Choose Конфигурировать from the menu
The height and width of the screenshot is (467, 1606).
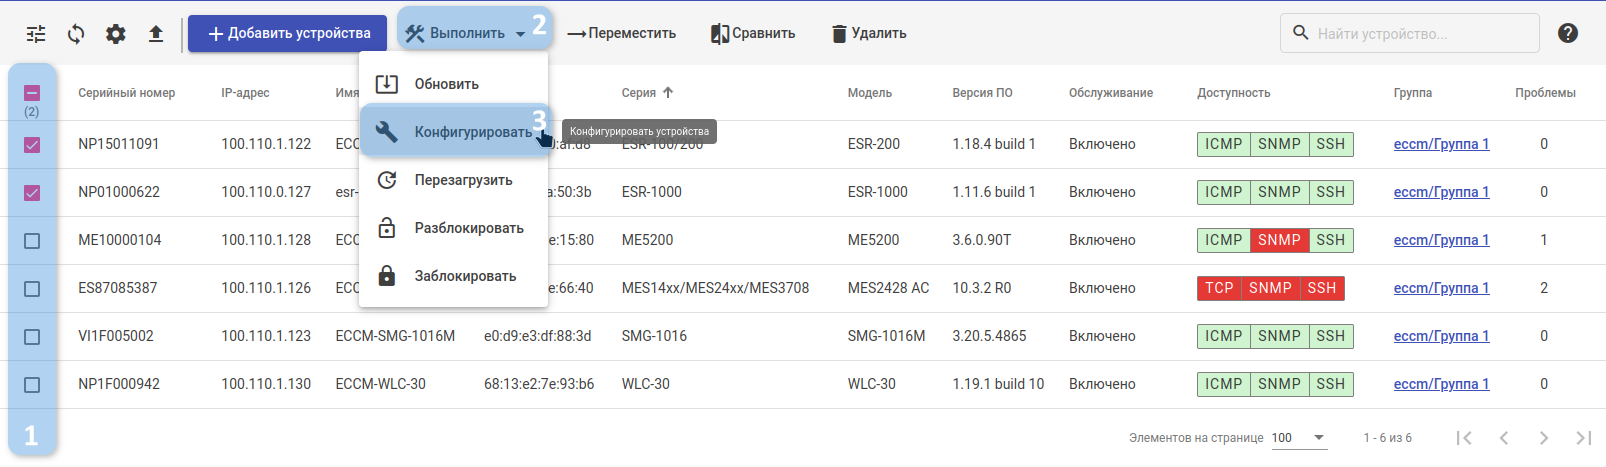pyautogui.click(x=472, y=132)
